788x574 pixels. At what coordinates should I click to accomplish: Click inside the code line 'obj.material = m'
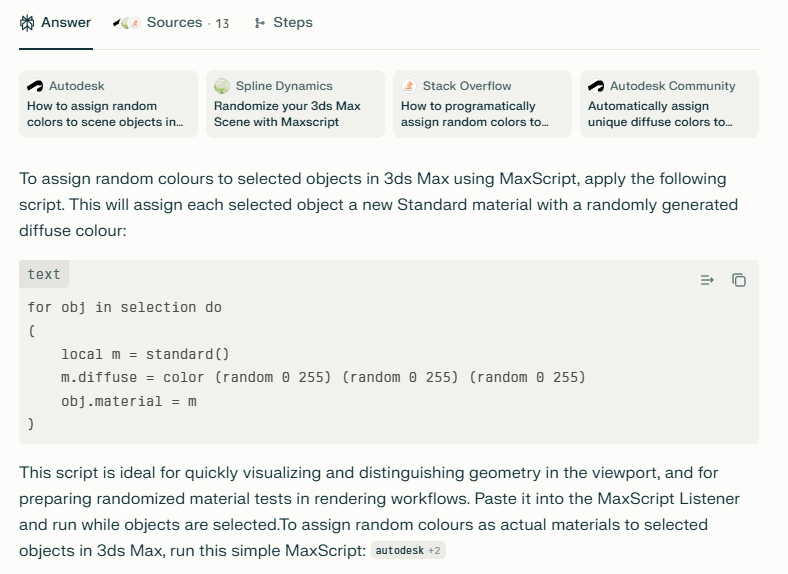[129, 400]
